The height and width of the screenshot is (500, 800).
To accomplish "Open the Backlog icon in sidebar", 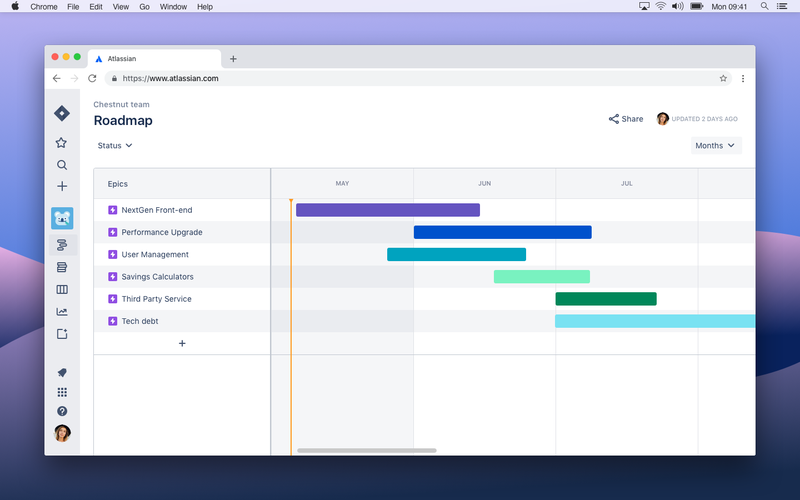I will point(62,267).
